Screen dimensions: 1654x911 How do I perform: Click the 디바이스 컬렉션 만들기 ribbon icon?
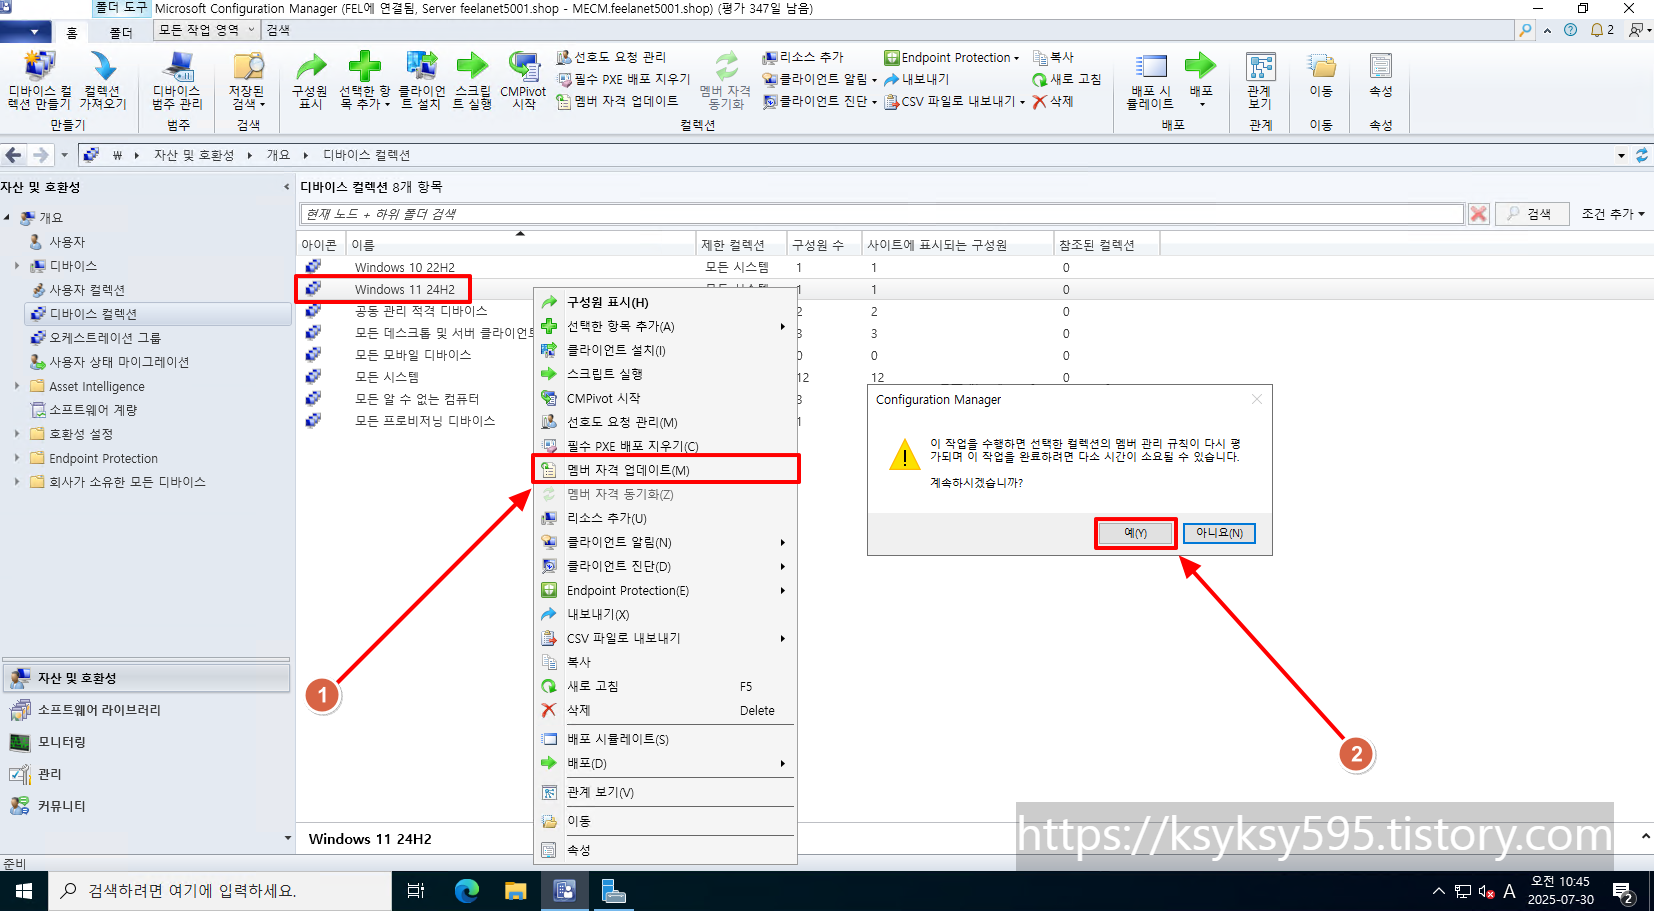pos(40,80)
